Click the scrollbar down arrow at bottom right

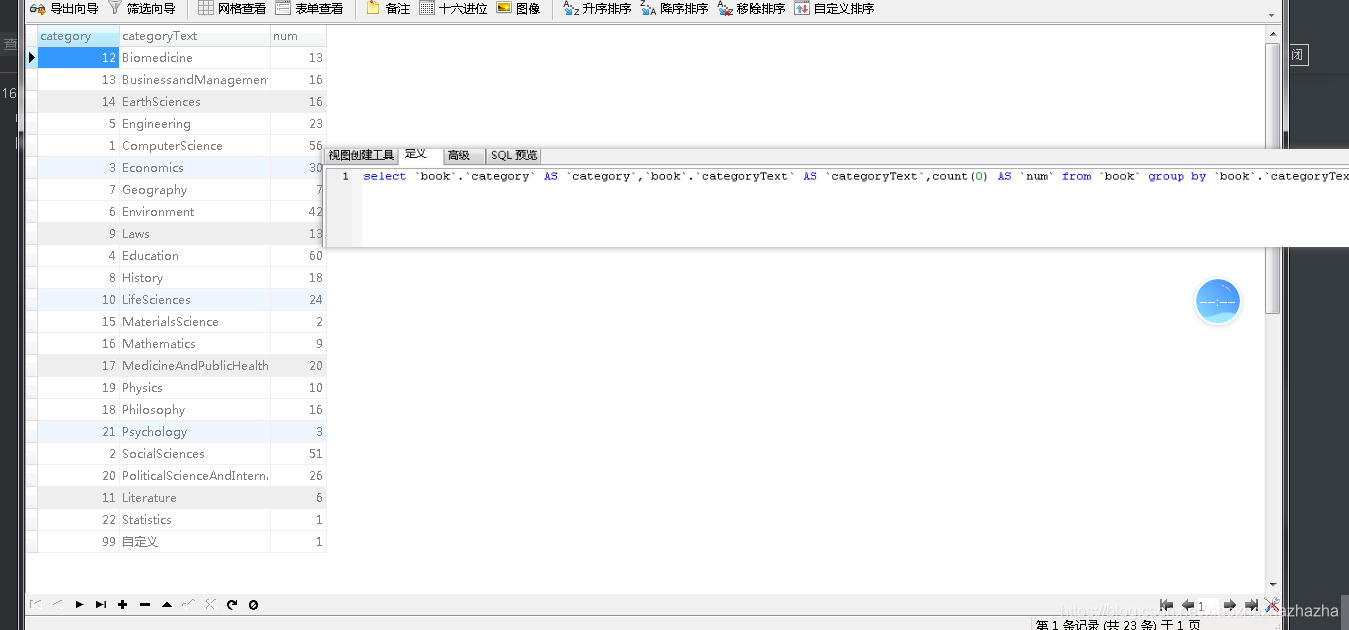click(1272, 585)
